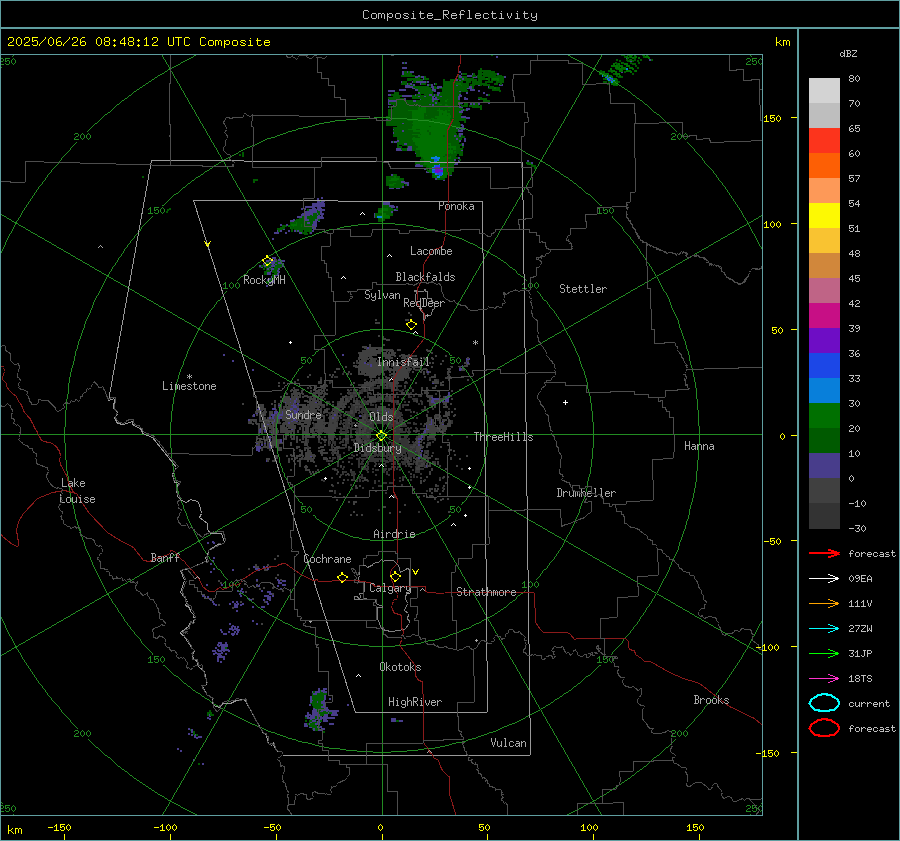This screenshot has width=900, height=841.
Task: Click the green echo cell southwest of HighRiver
Action: (x=319, y=710)
